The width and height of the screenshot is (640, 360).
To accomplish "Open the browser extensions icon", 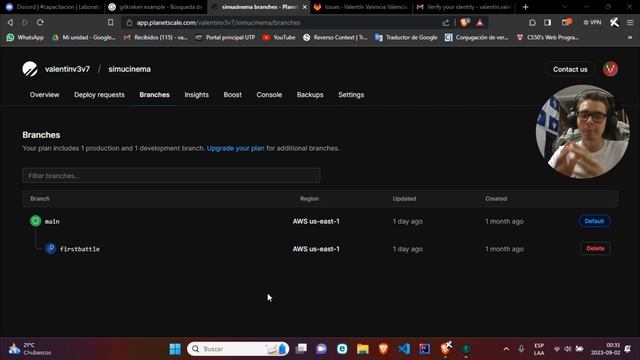I will pyautogui.click(x=532, y=22).
